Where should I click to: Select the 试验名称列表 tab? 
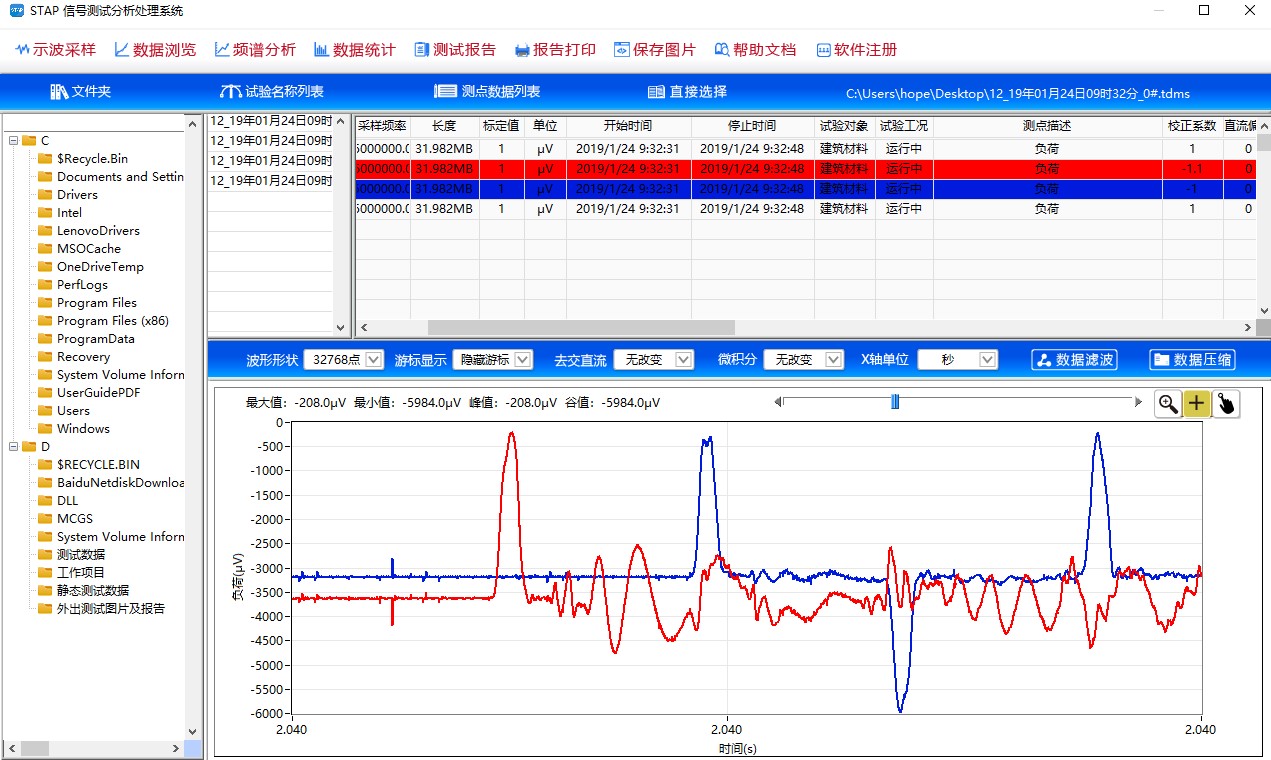[272, 91]
